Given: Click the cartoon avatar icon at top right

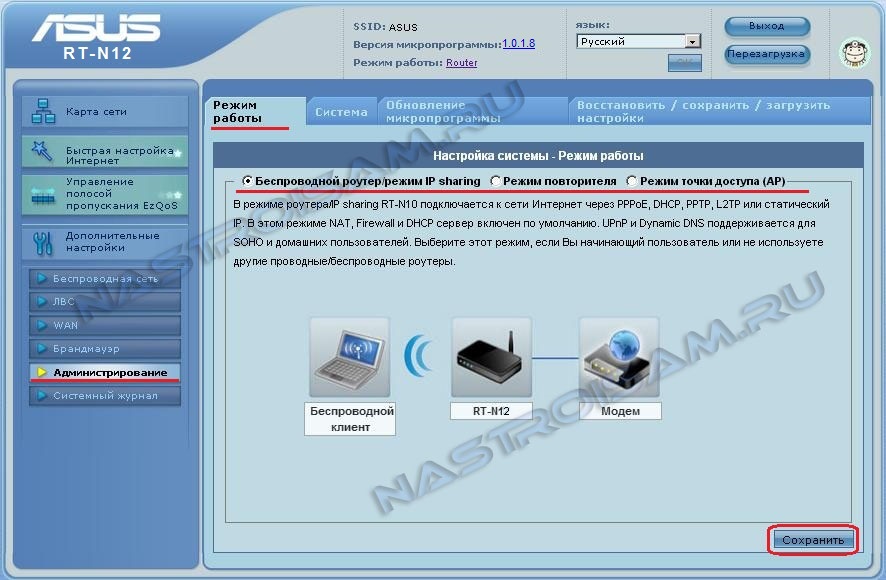Looking at the screenshot, I should tap(854, 51).
